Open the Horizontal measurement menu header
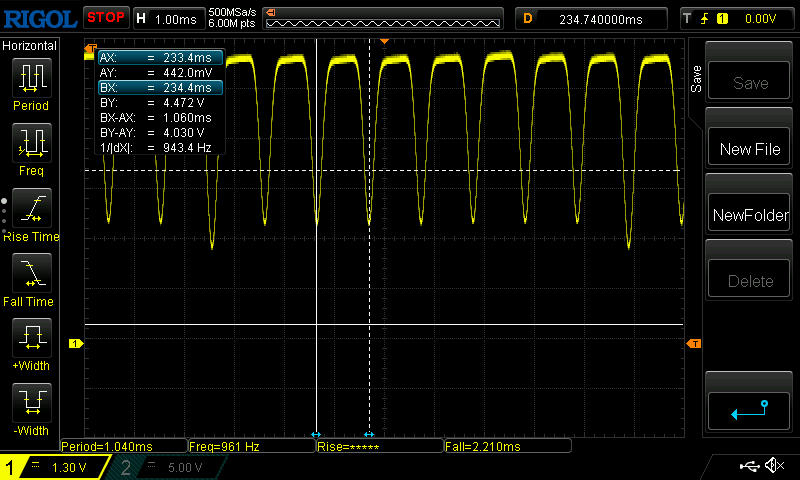800x480 pixels. (x=30, y=46)
